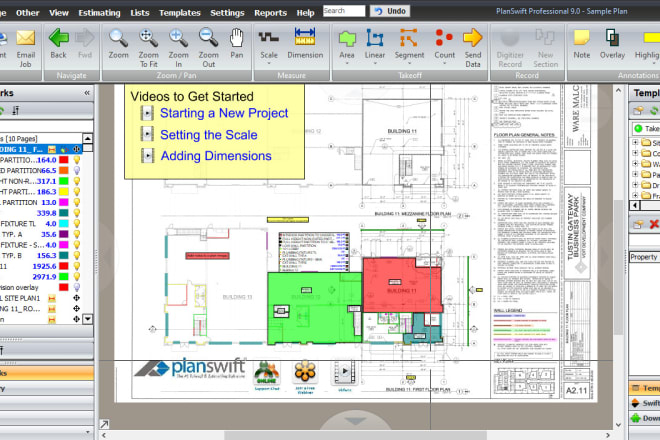Viewport: 660px width, 440px height.
Task: Click the red color swatch on the 164.0 row
Action: [64, 160]
